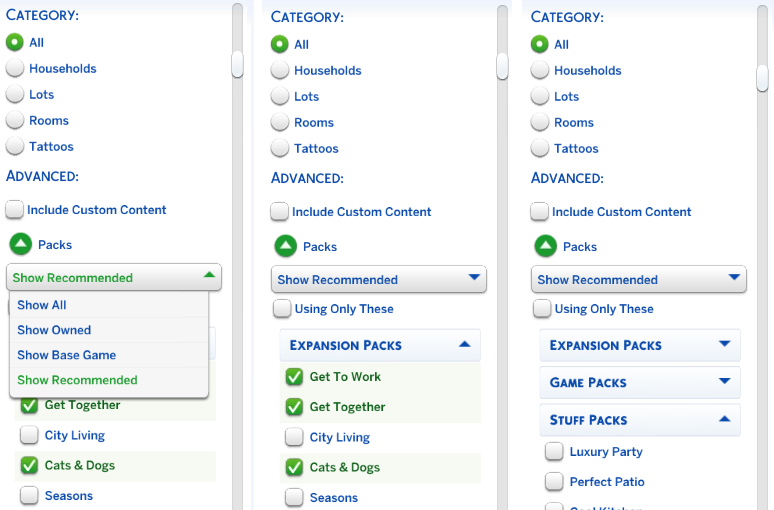
Task: Select "Show All" from the open dropdown list
Action: pos(42,305)
